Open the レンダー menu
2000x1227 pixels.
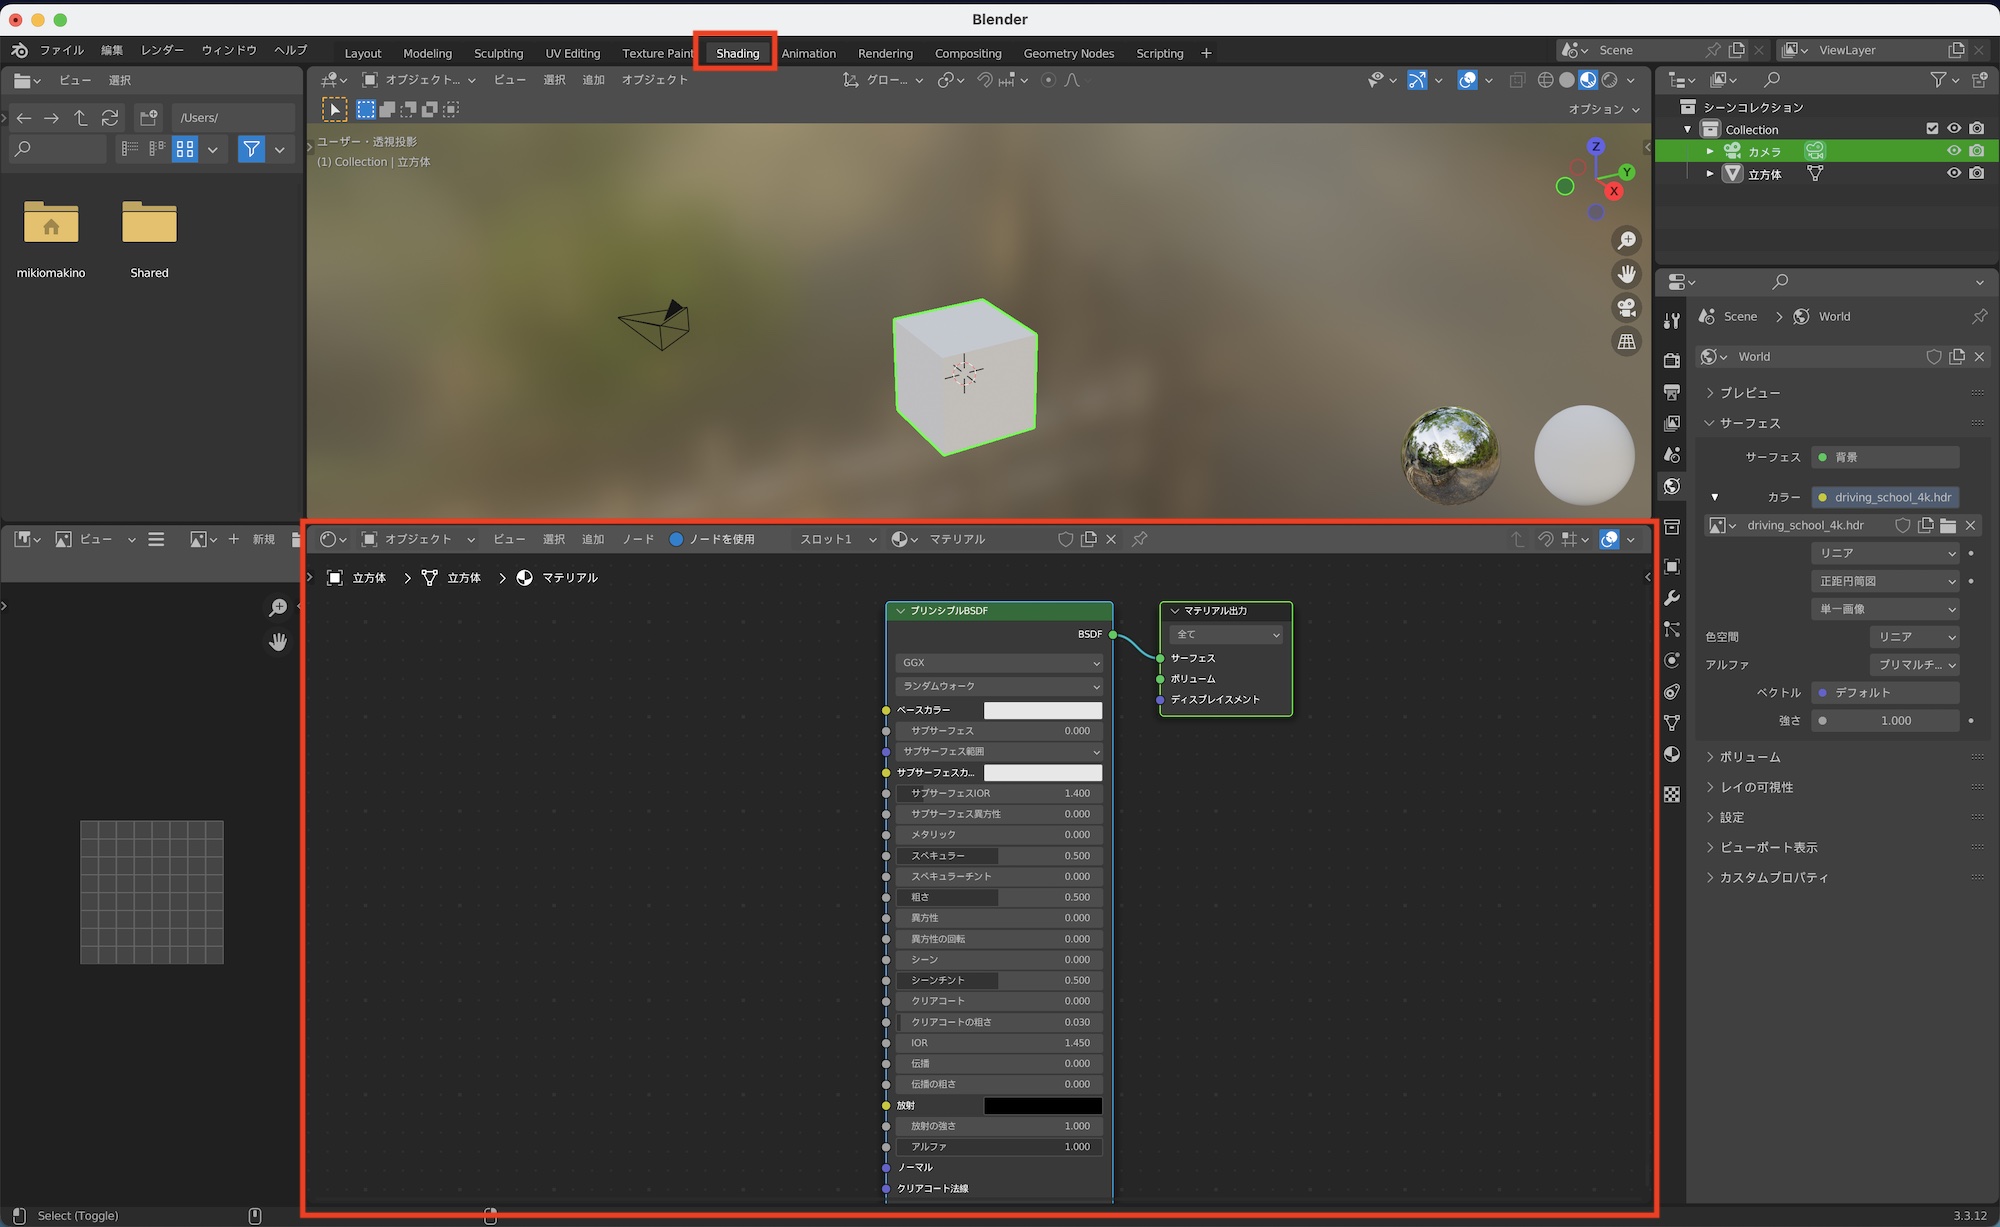pyautogui.click(x=162, y=50)
